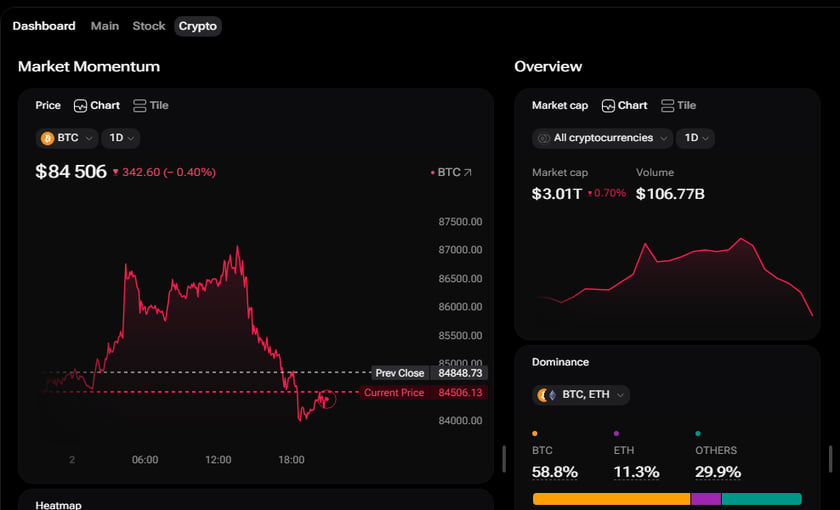Click the Prev Close label on the chart
The height and width of the screenshot is (510, 840).
pyautogui.click(x=400, y=373)
